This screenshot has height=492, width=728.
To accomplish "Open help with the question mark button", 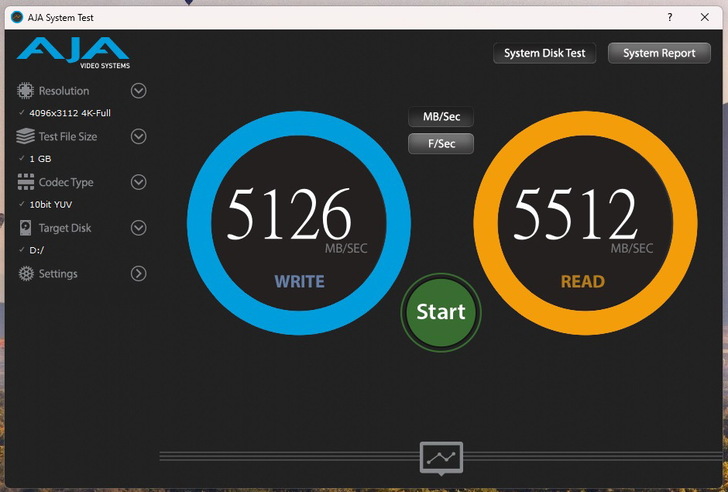I will pyautogui.click(x=670, y=17).
